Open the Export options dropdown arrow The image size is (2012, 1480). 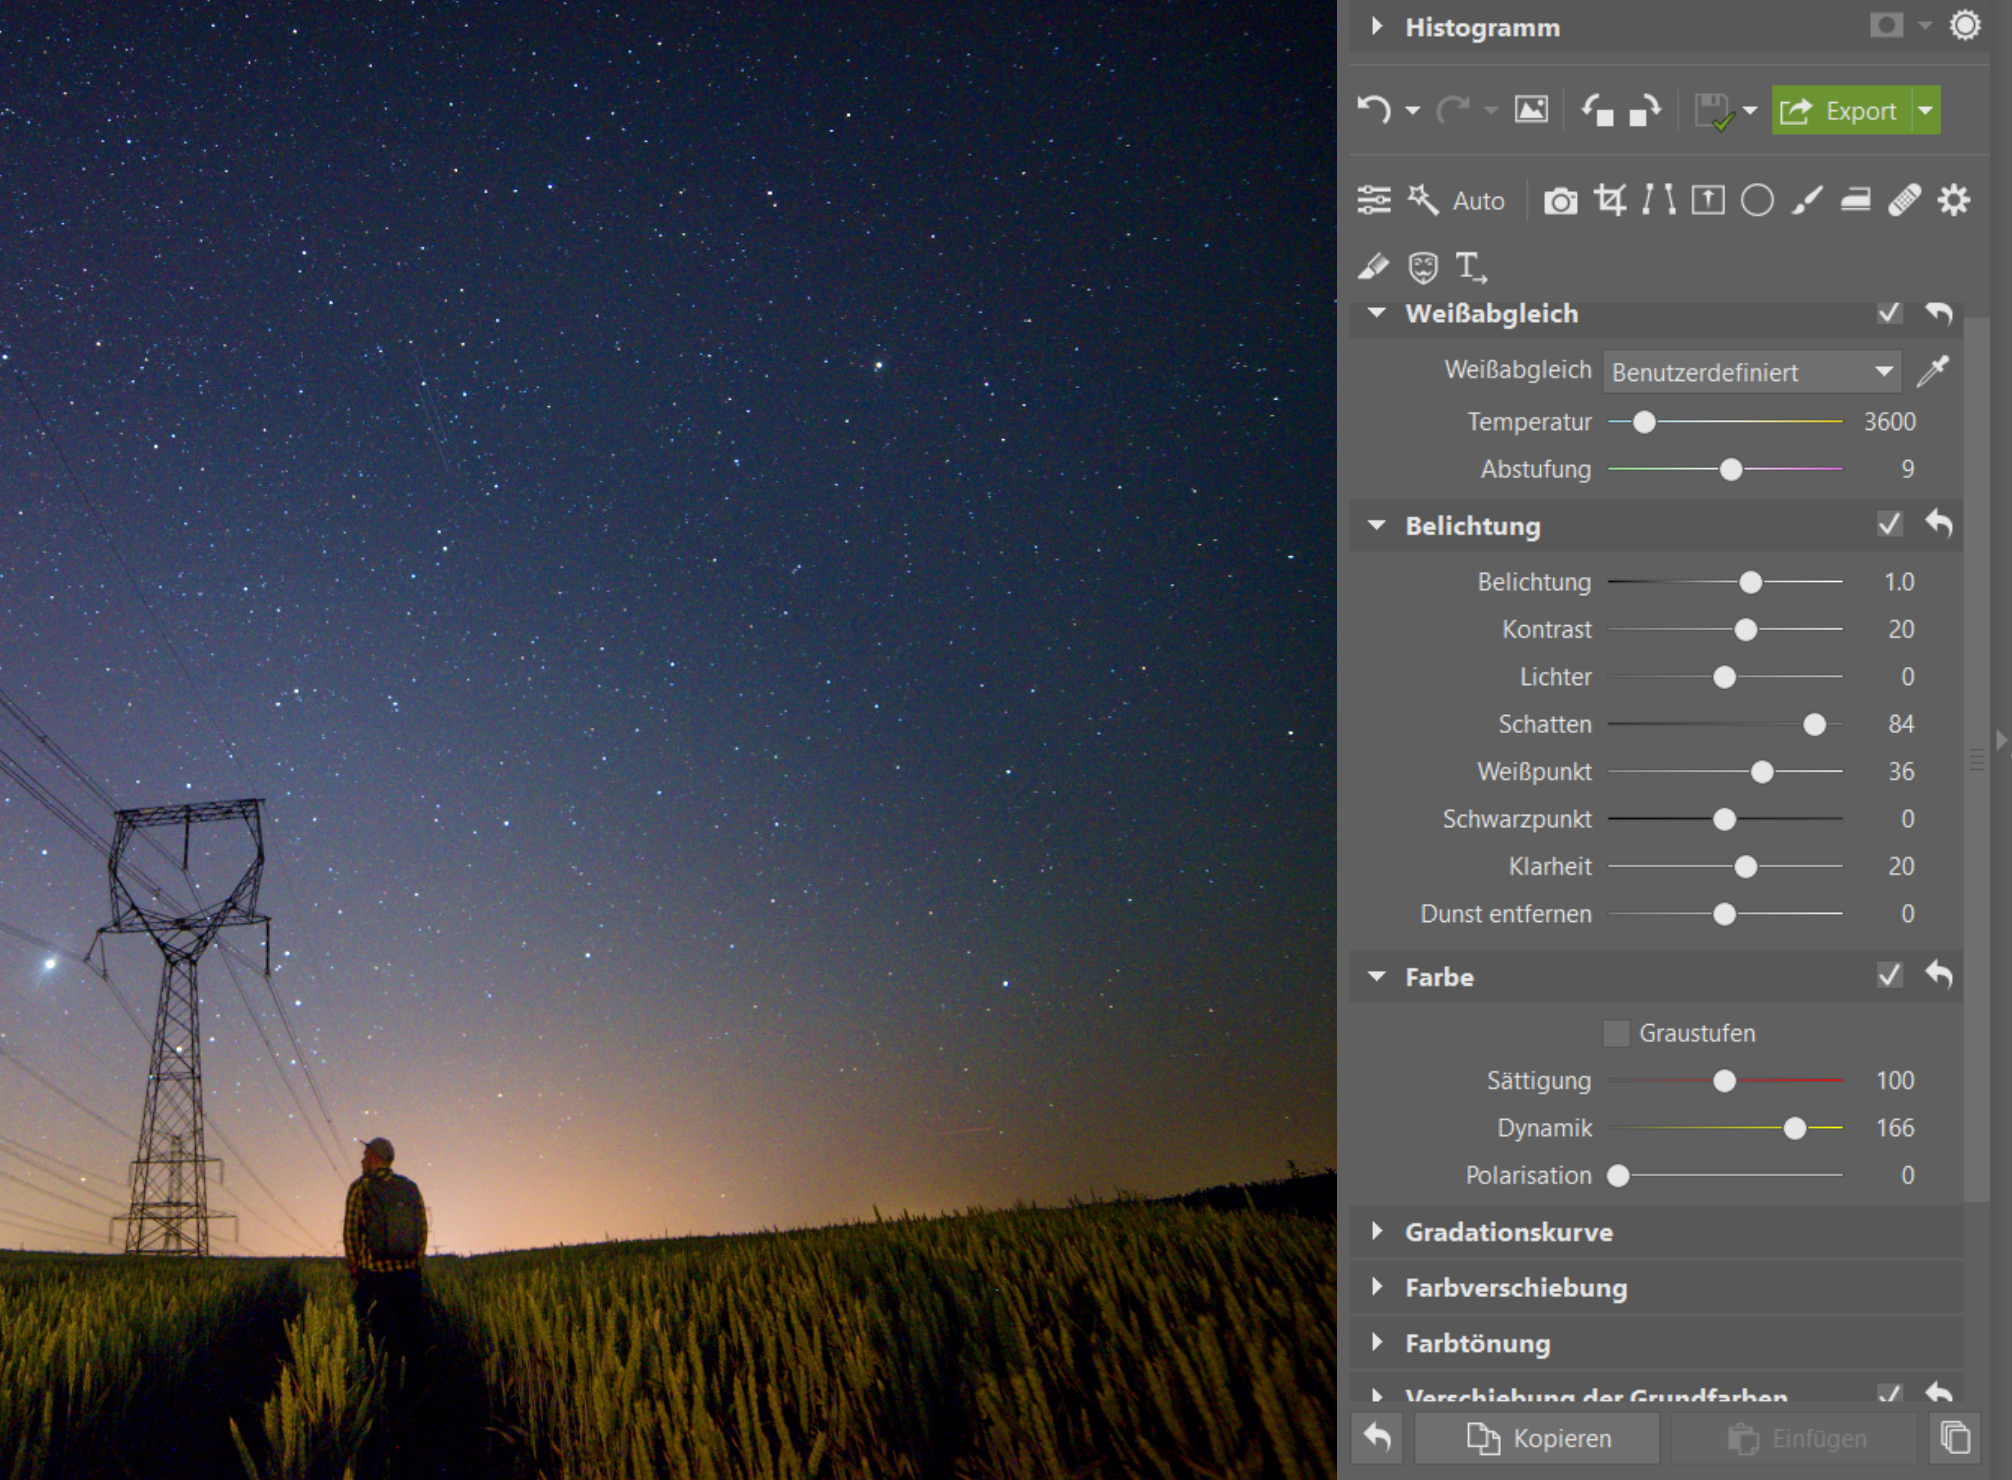(1926, 110)
